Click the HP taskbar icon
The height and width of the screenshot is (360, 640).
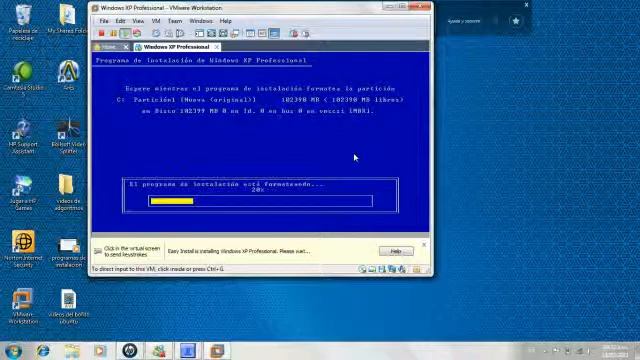click(x=130, y=351)
